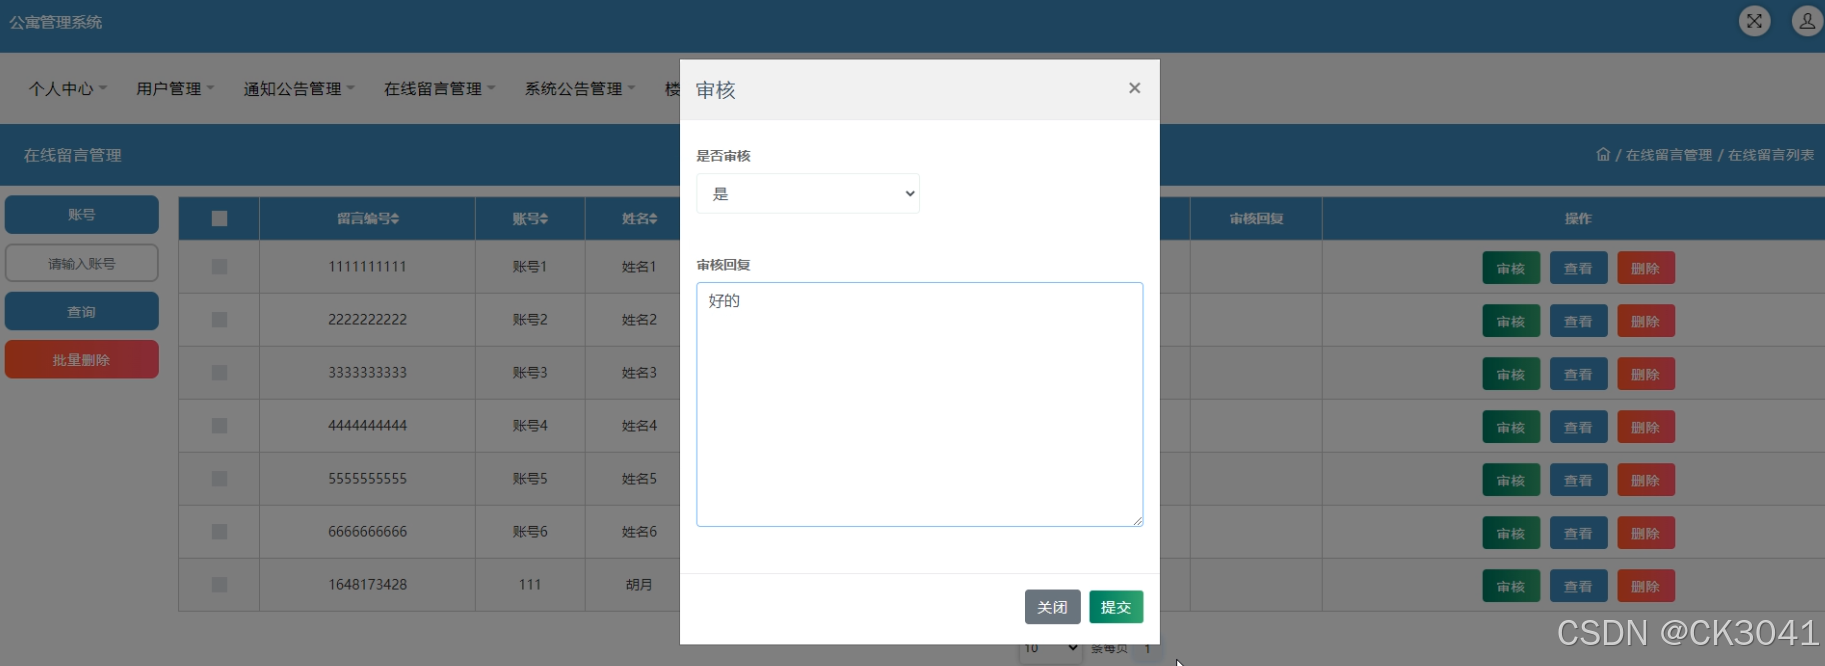This screenshot has width=1825, height=666.
Task: Sort by 姓名 column header
Action: coord(639,219)
